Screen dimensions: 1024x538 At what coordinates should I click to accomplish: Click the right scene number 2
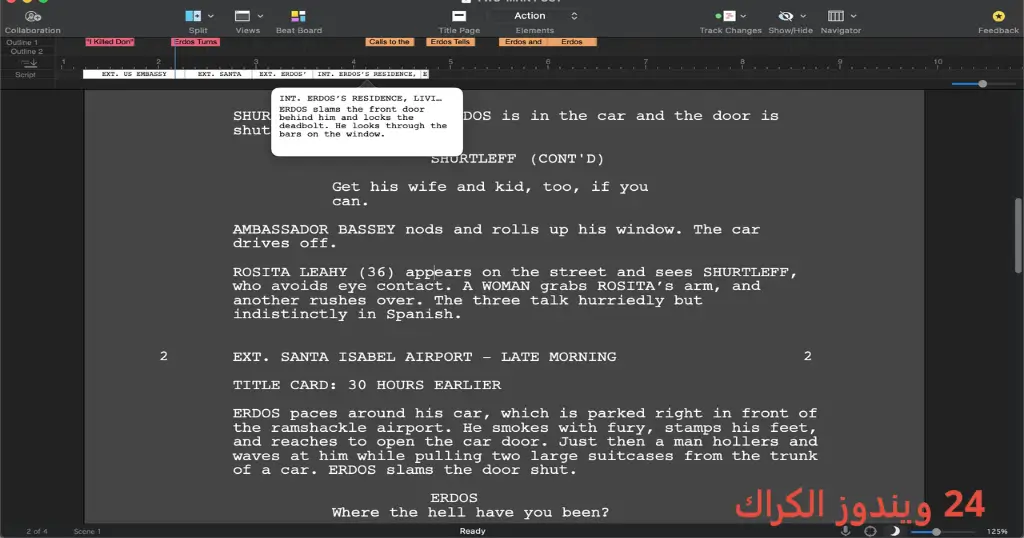(808, 356)
